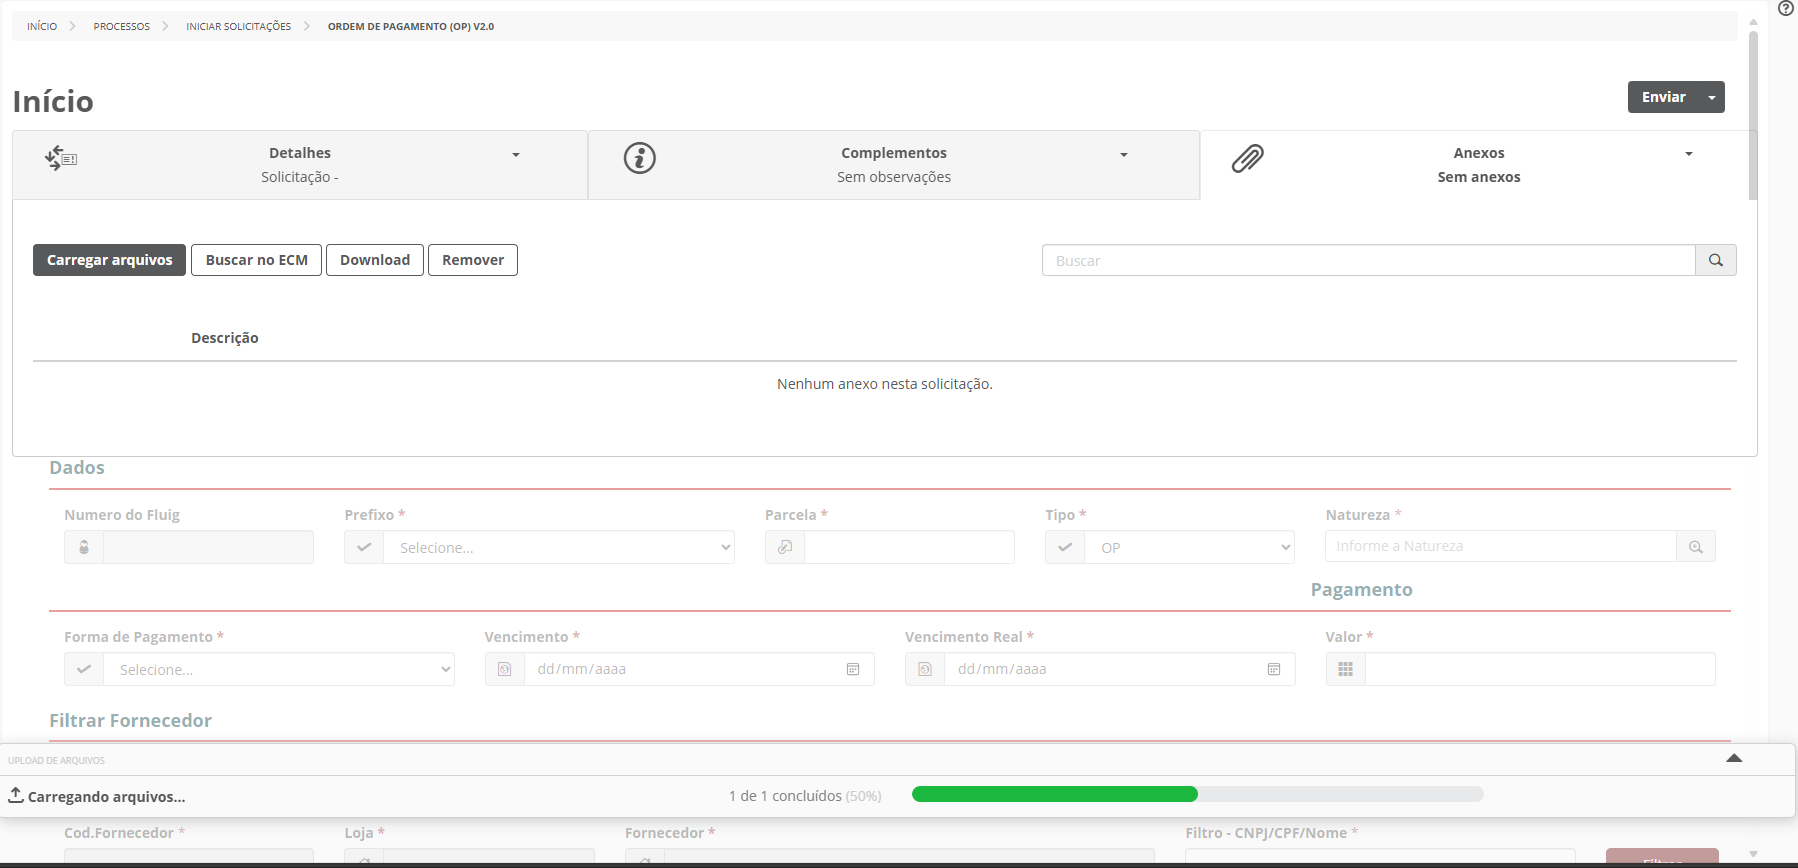Open the Prefixo dropdown
Image resolution: width=1798 pixels, height=868 pixels.
coord(558,548)
